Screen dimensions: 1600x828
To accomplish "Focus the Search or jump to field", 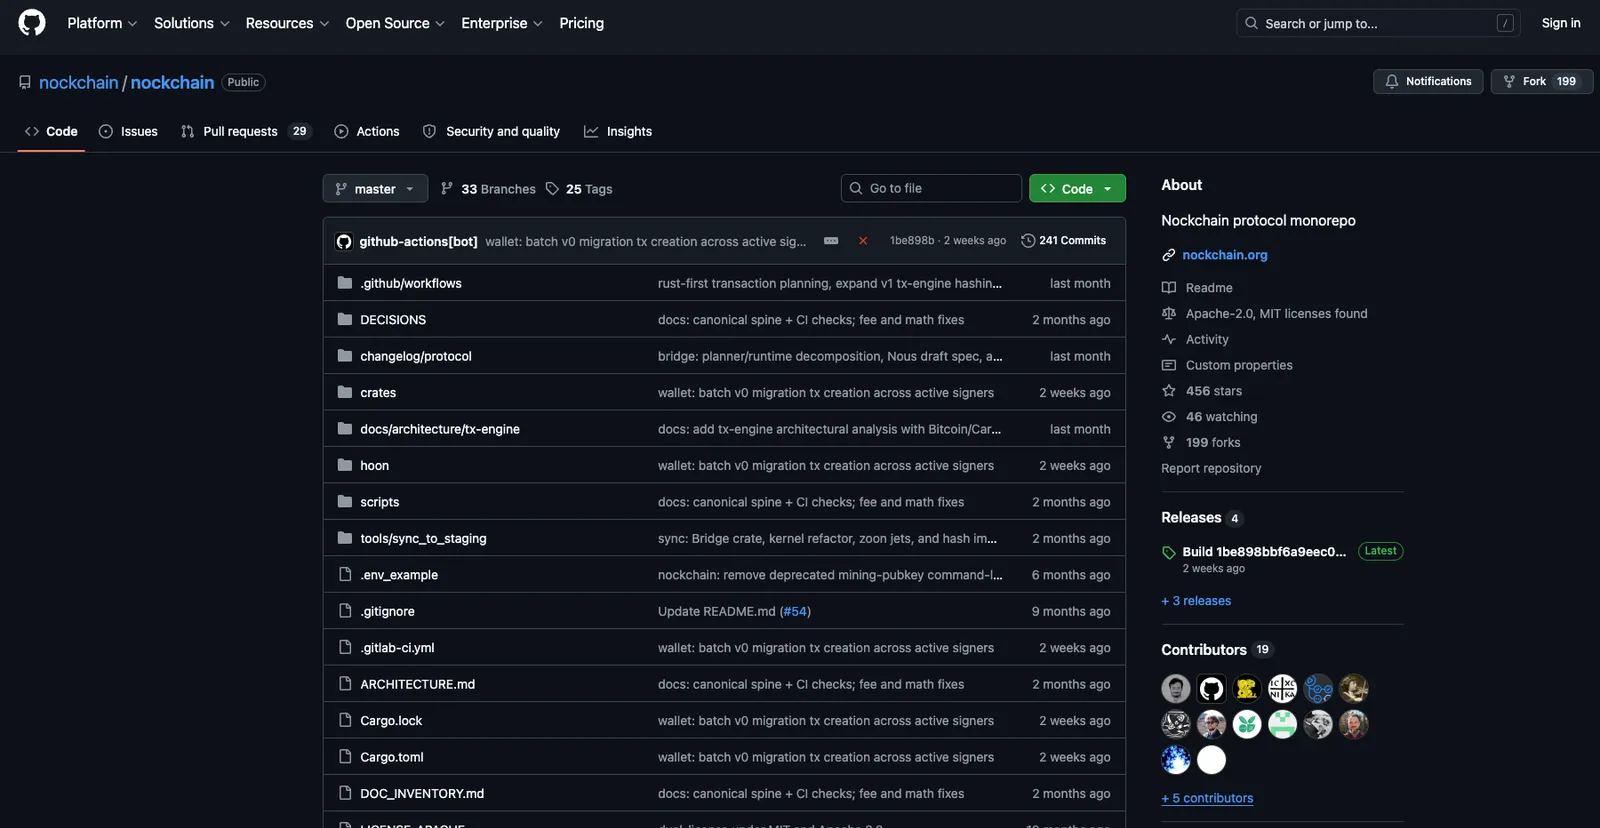I will pyautogui.click(x=1378, y=23).
